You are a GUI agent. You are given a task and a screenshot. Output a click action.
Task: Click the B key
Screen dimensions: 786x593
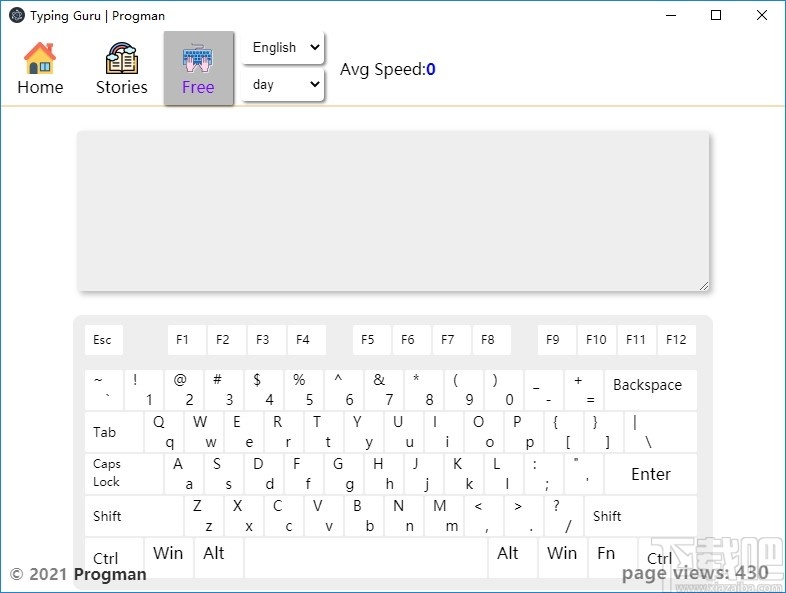[364, 516]
